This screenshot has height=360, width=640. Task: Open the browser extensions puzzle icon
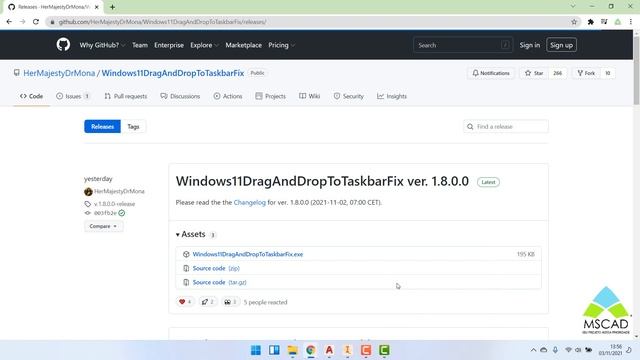[x=590, y=22]
